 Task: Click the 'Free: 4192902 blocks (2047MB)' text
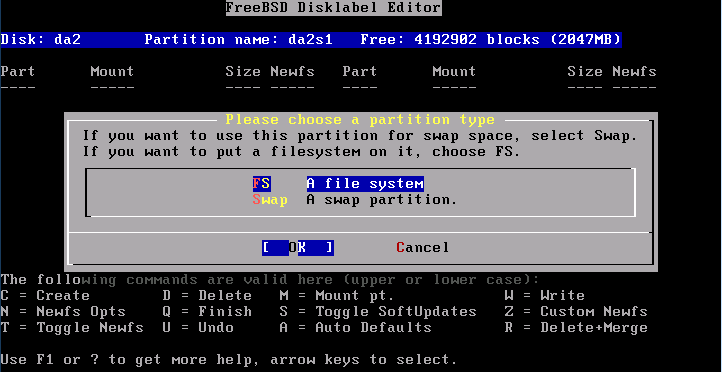491,40
